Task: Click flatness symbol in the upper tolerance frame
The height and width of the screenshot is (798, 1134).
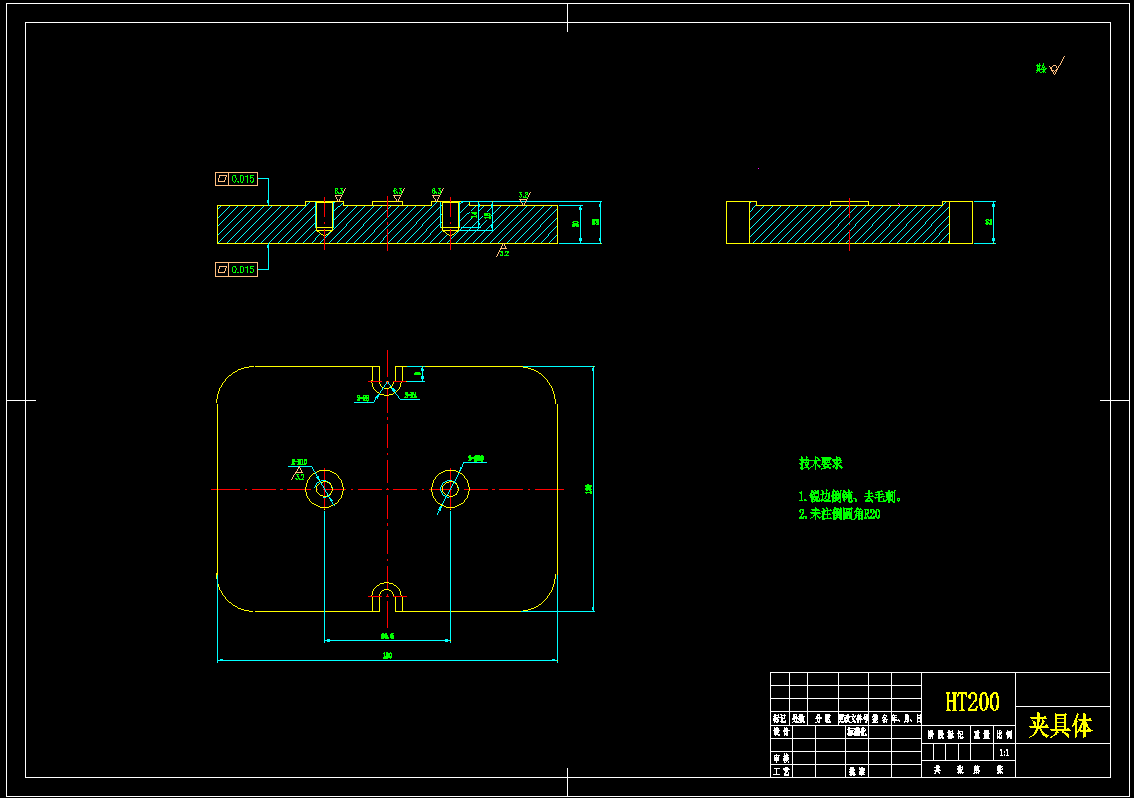Action: tap(223, 179)
